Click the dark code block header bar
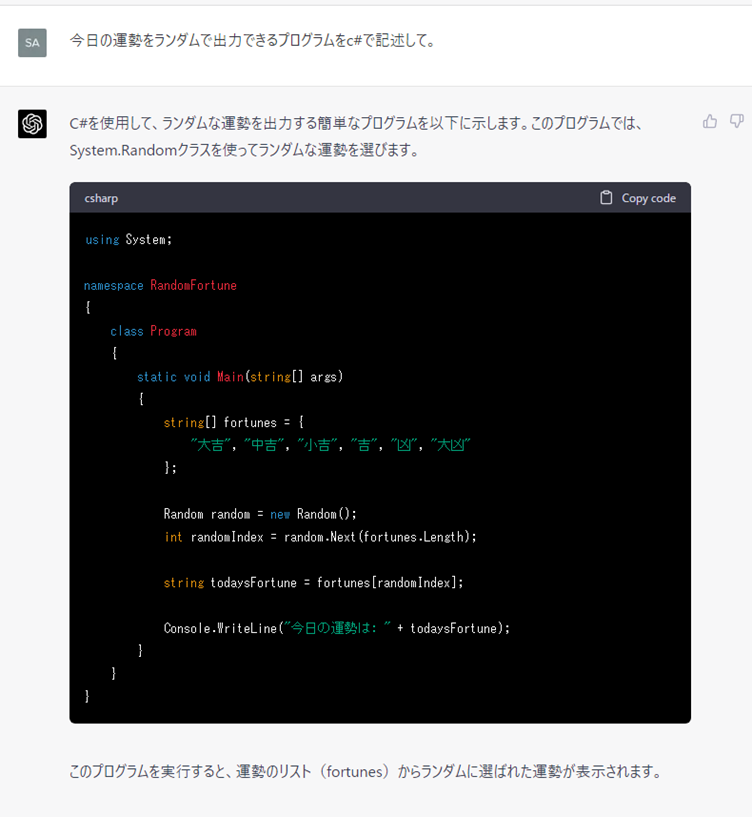 click(x=380, y=197)
